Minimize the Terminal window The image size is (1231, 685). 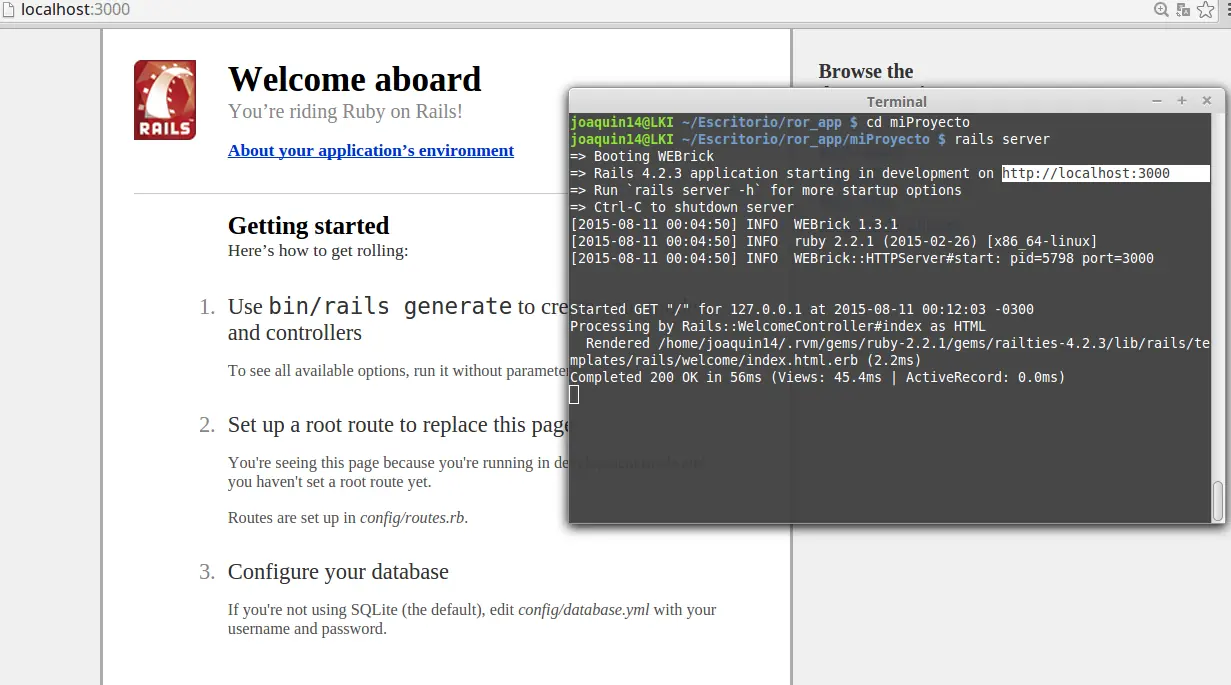point(1157,101)
